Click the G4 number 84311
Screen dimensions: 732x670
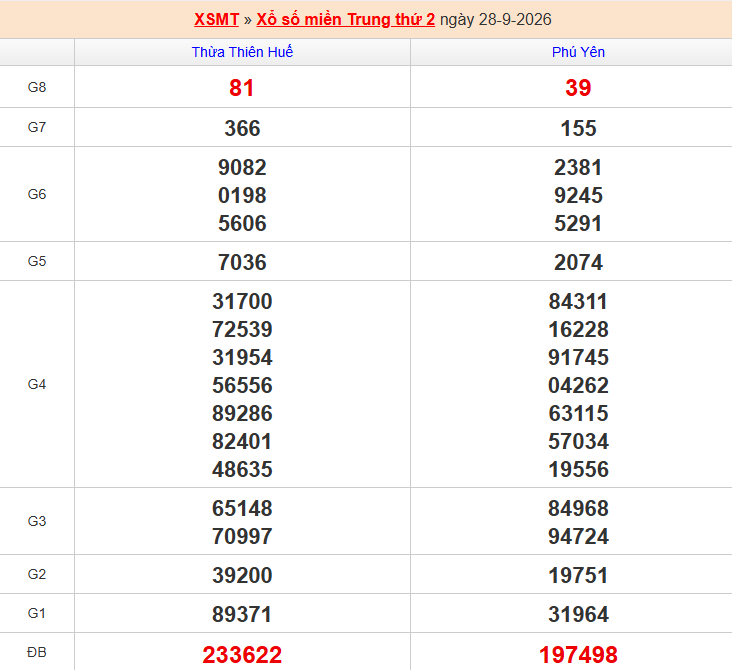click(578, 302)
